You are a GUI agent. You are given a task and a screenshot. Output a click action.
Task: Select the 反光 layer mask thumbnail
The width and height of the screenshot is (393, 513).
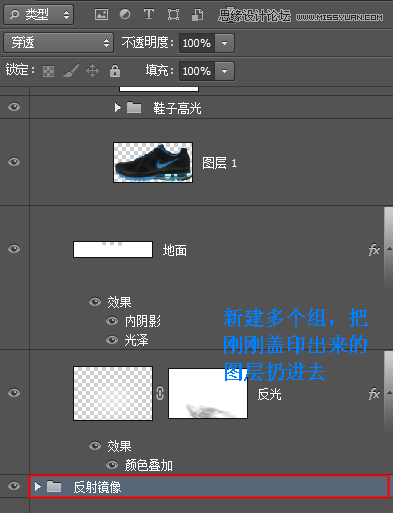click(x=208, y=393)
